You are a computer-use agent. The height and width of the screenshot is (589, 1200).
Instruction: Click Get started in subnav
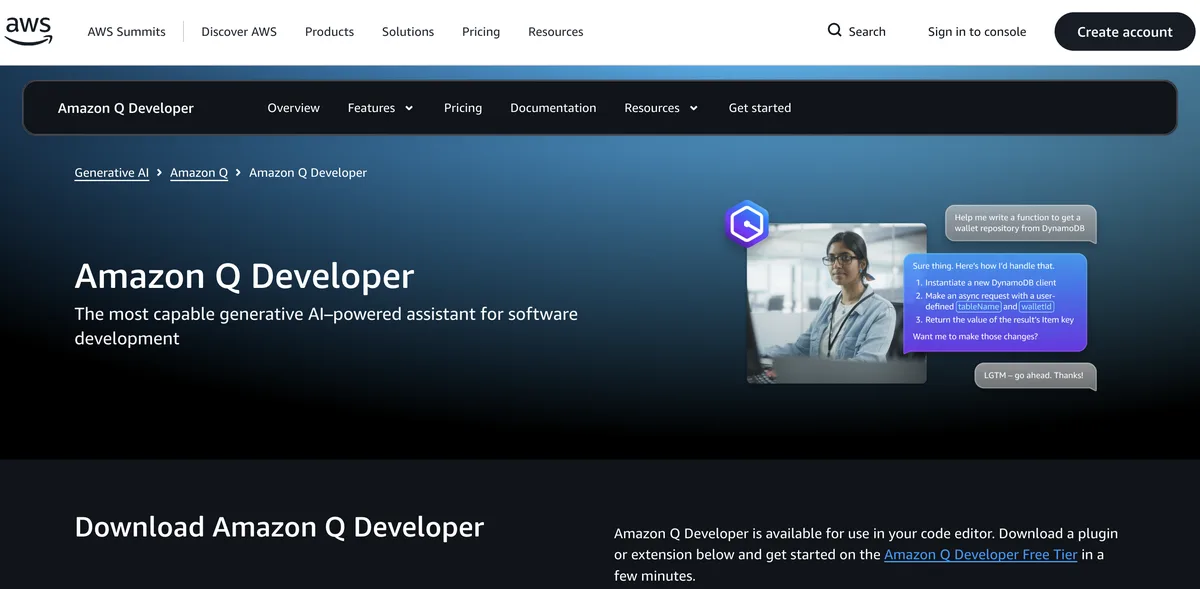coord(760,108)
